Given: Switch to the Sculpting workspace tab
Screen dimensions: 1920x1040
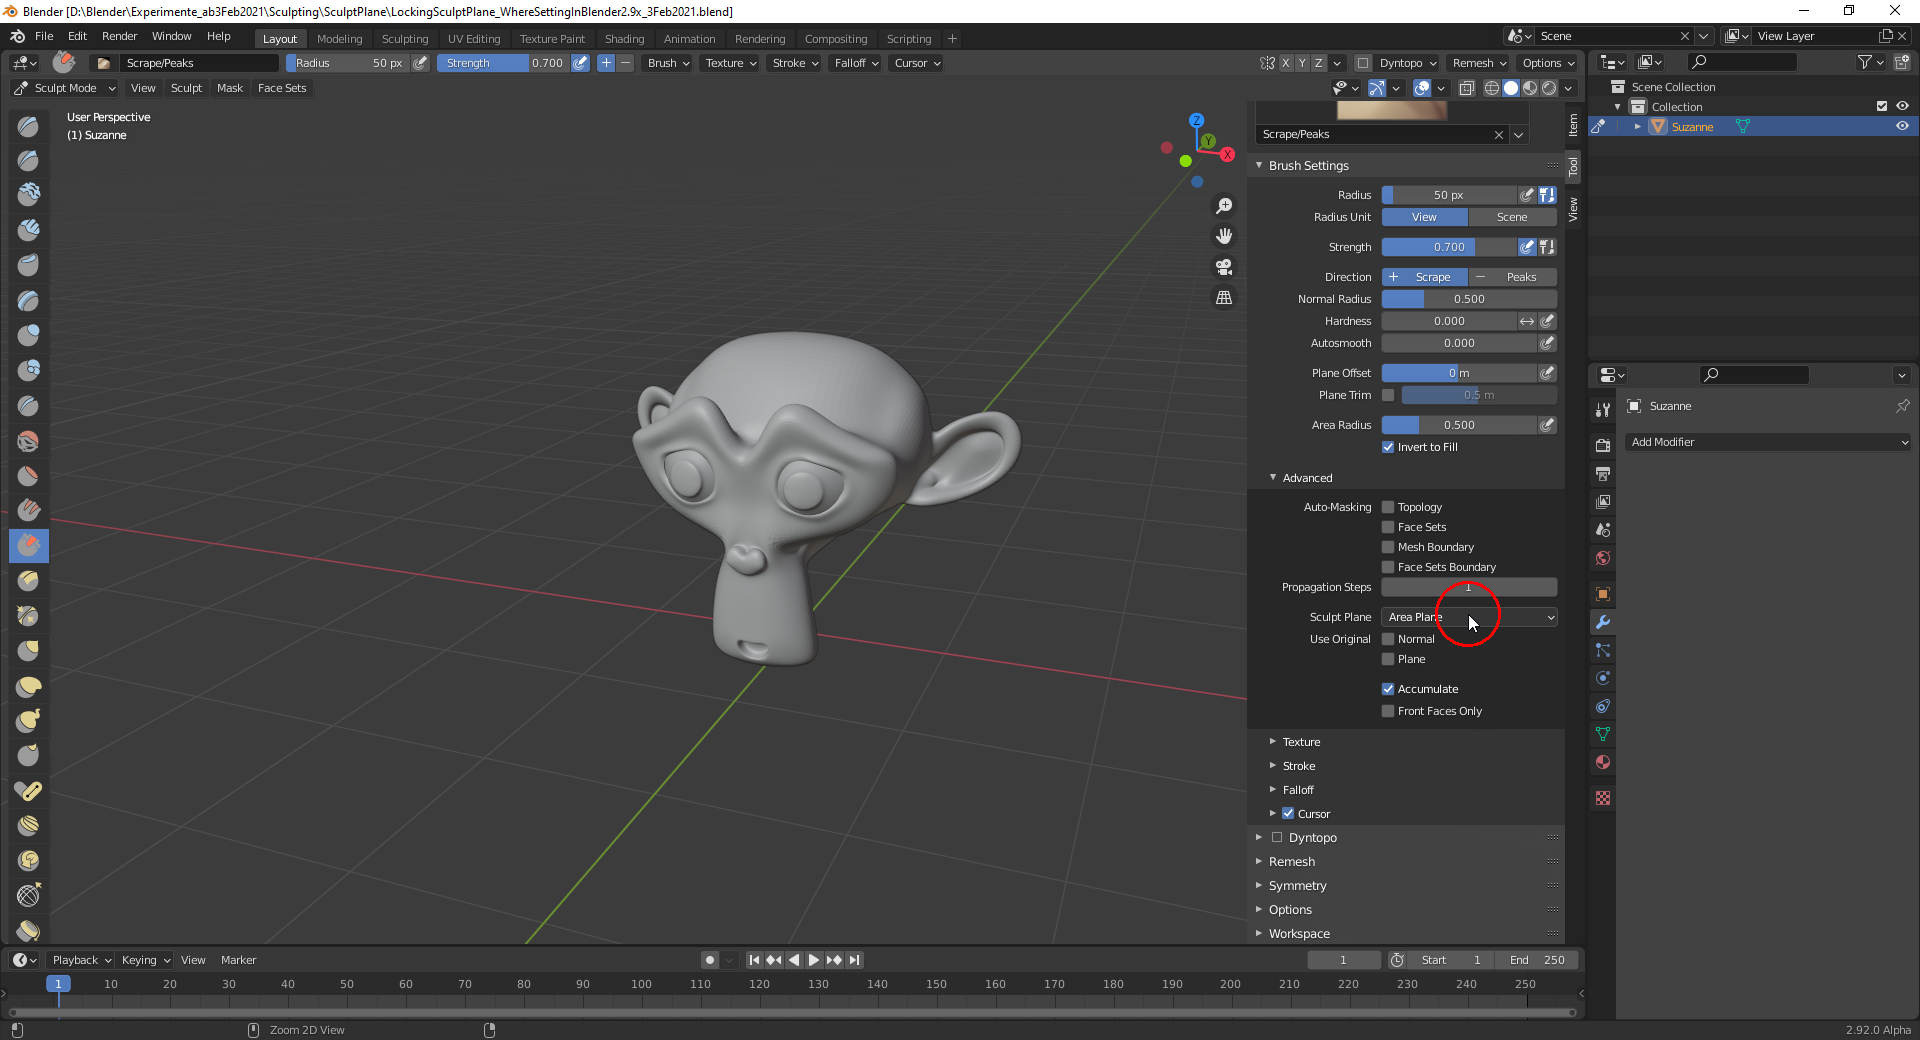Looking at the screenshot, I should [x=404, y=39].
